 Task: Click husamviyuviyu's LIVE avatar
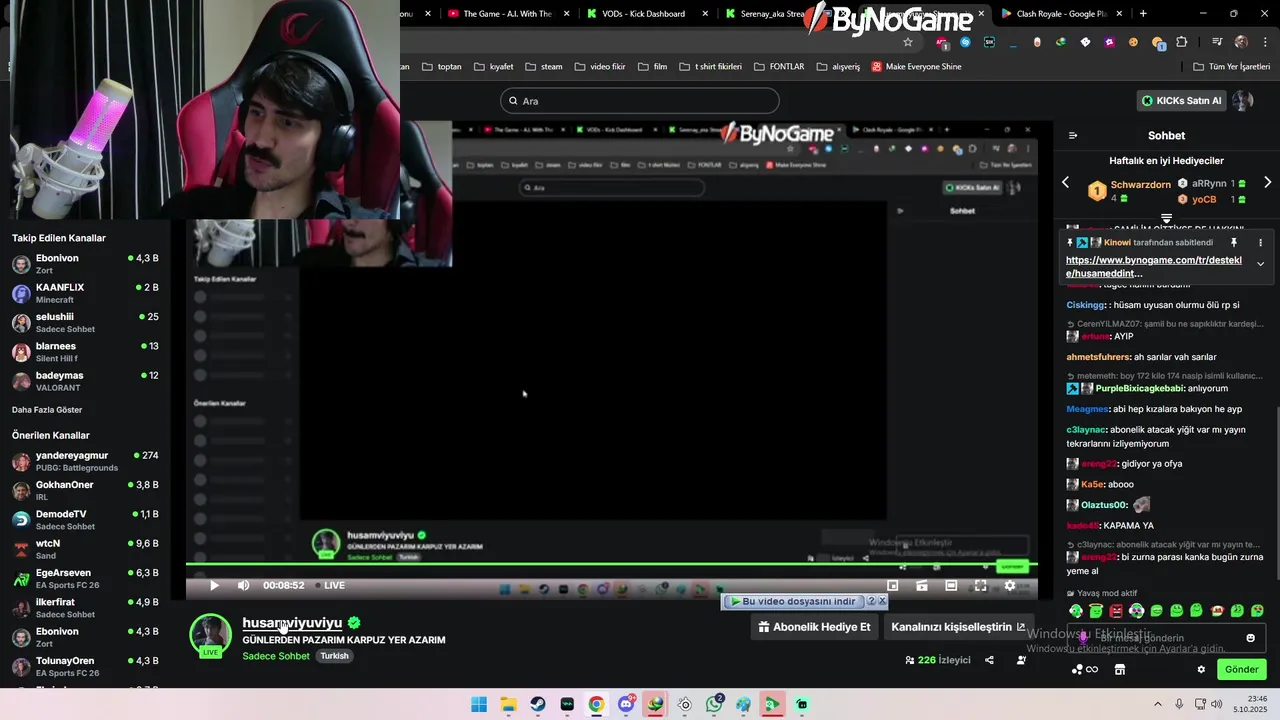tap(210, 636)
